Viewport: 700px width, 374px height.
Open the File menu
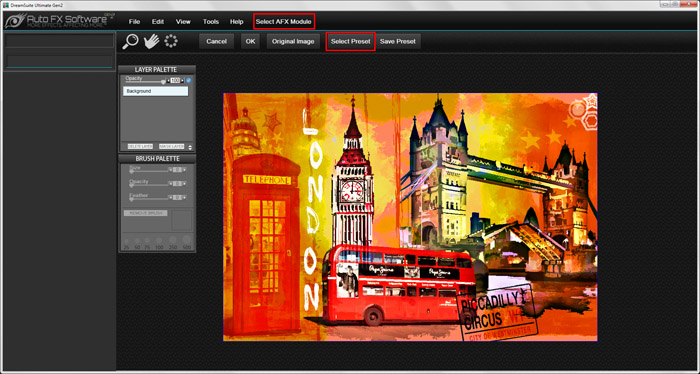pyautogui.click(x=134, y=21)
